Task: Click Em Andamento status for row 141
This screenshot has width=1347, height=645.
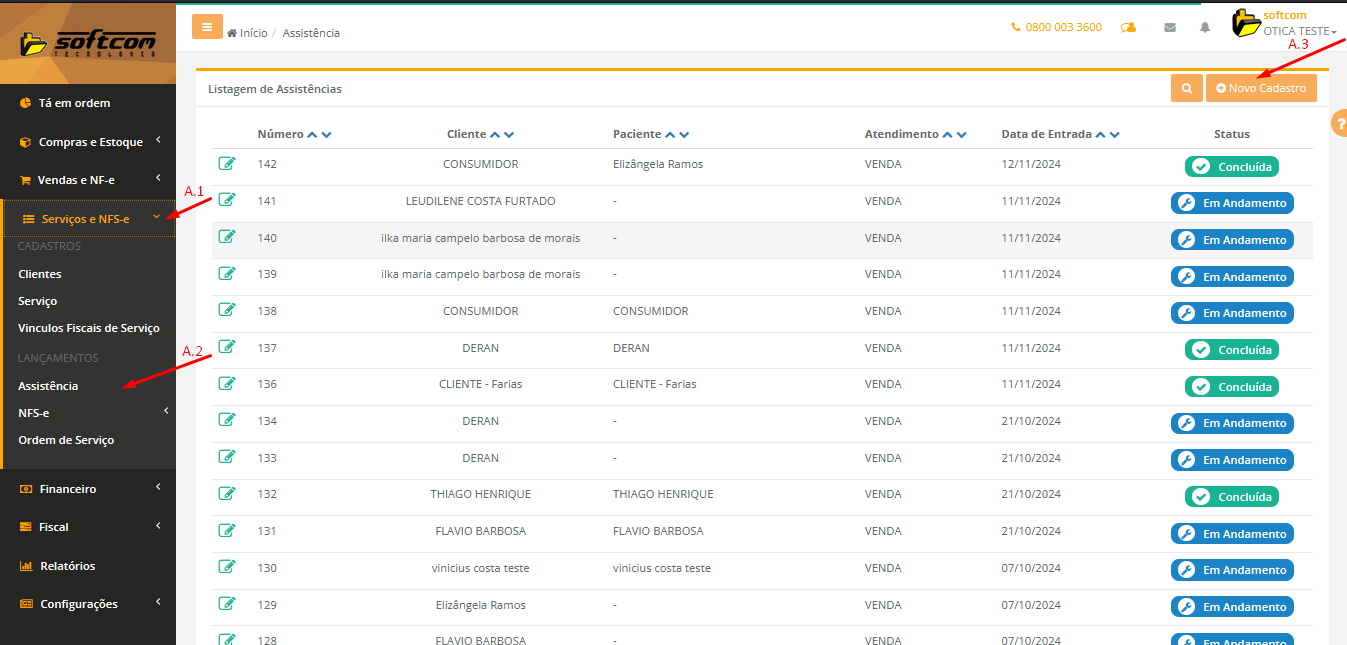Action: (x=1232, y=203)
